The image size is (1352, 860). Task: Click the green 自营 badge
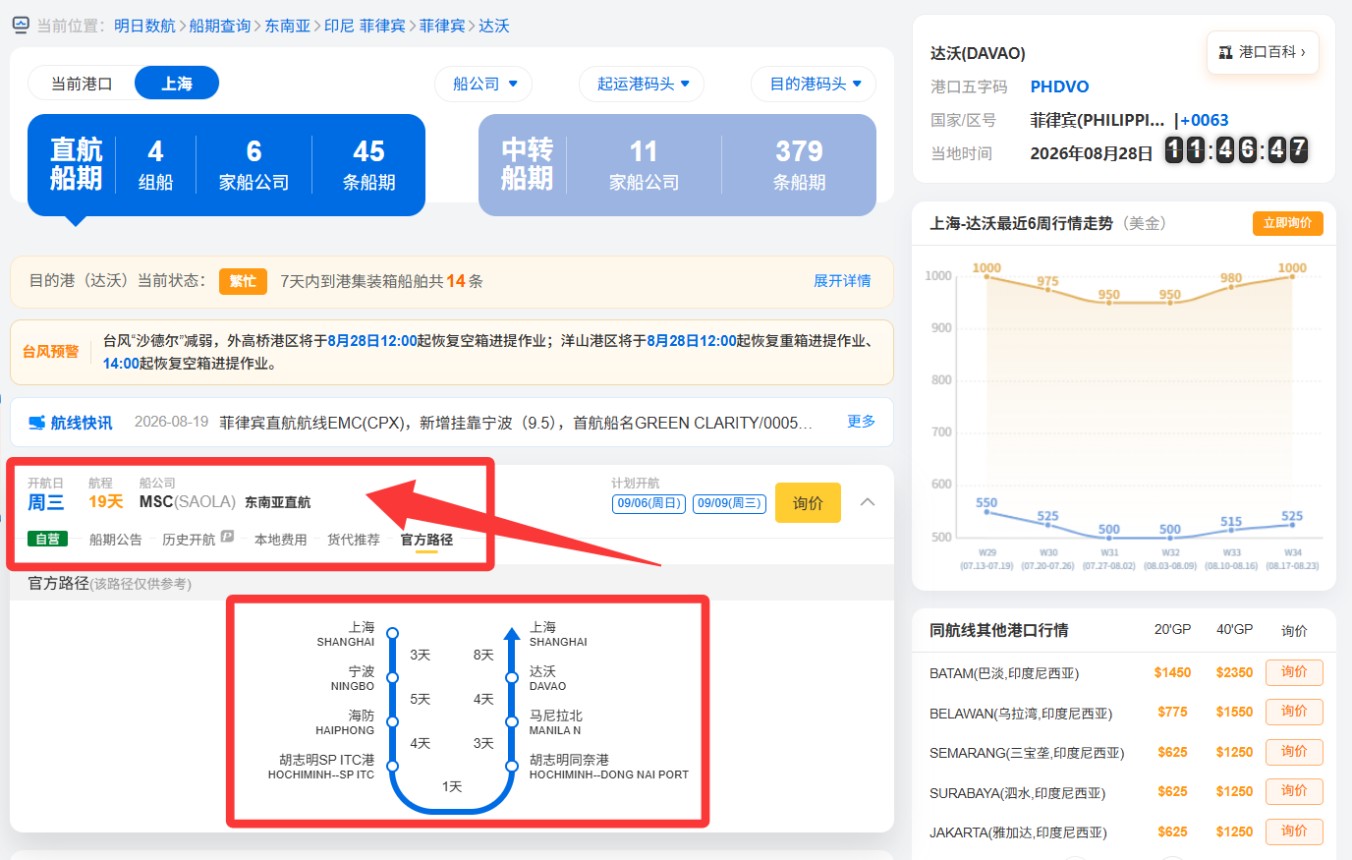coord(47,539)
